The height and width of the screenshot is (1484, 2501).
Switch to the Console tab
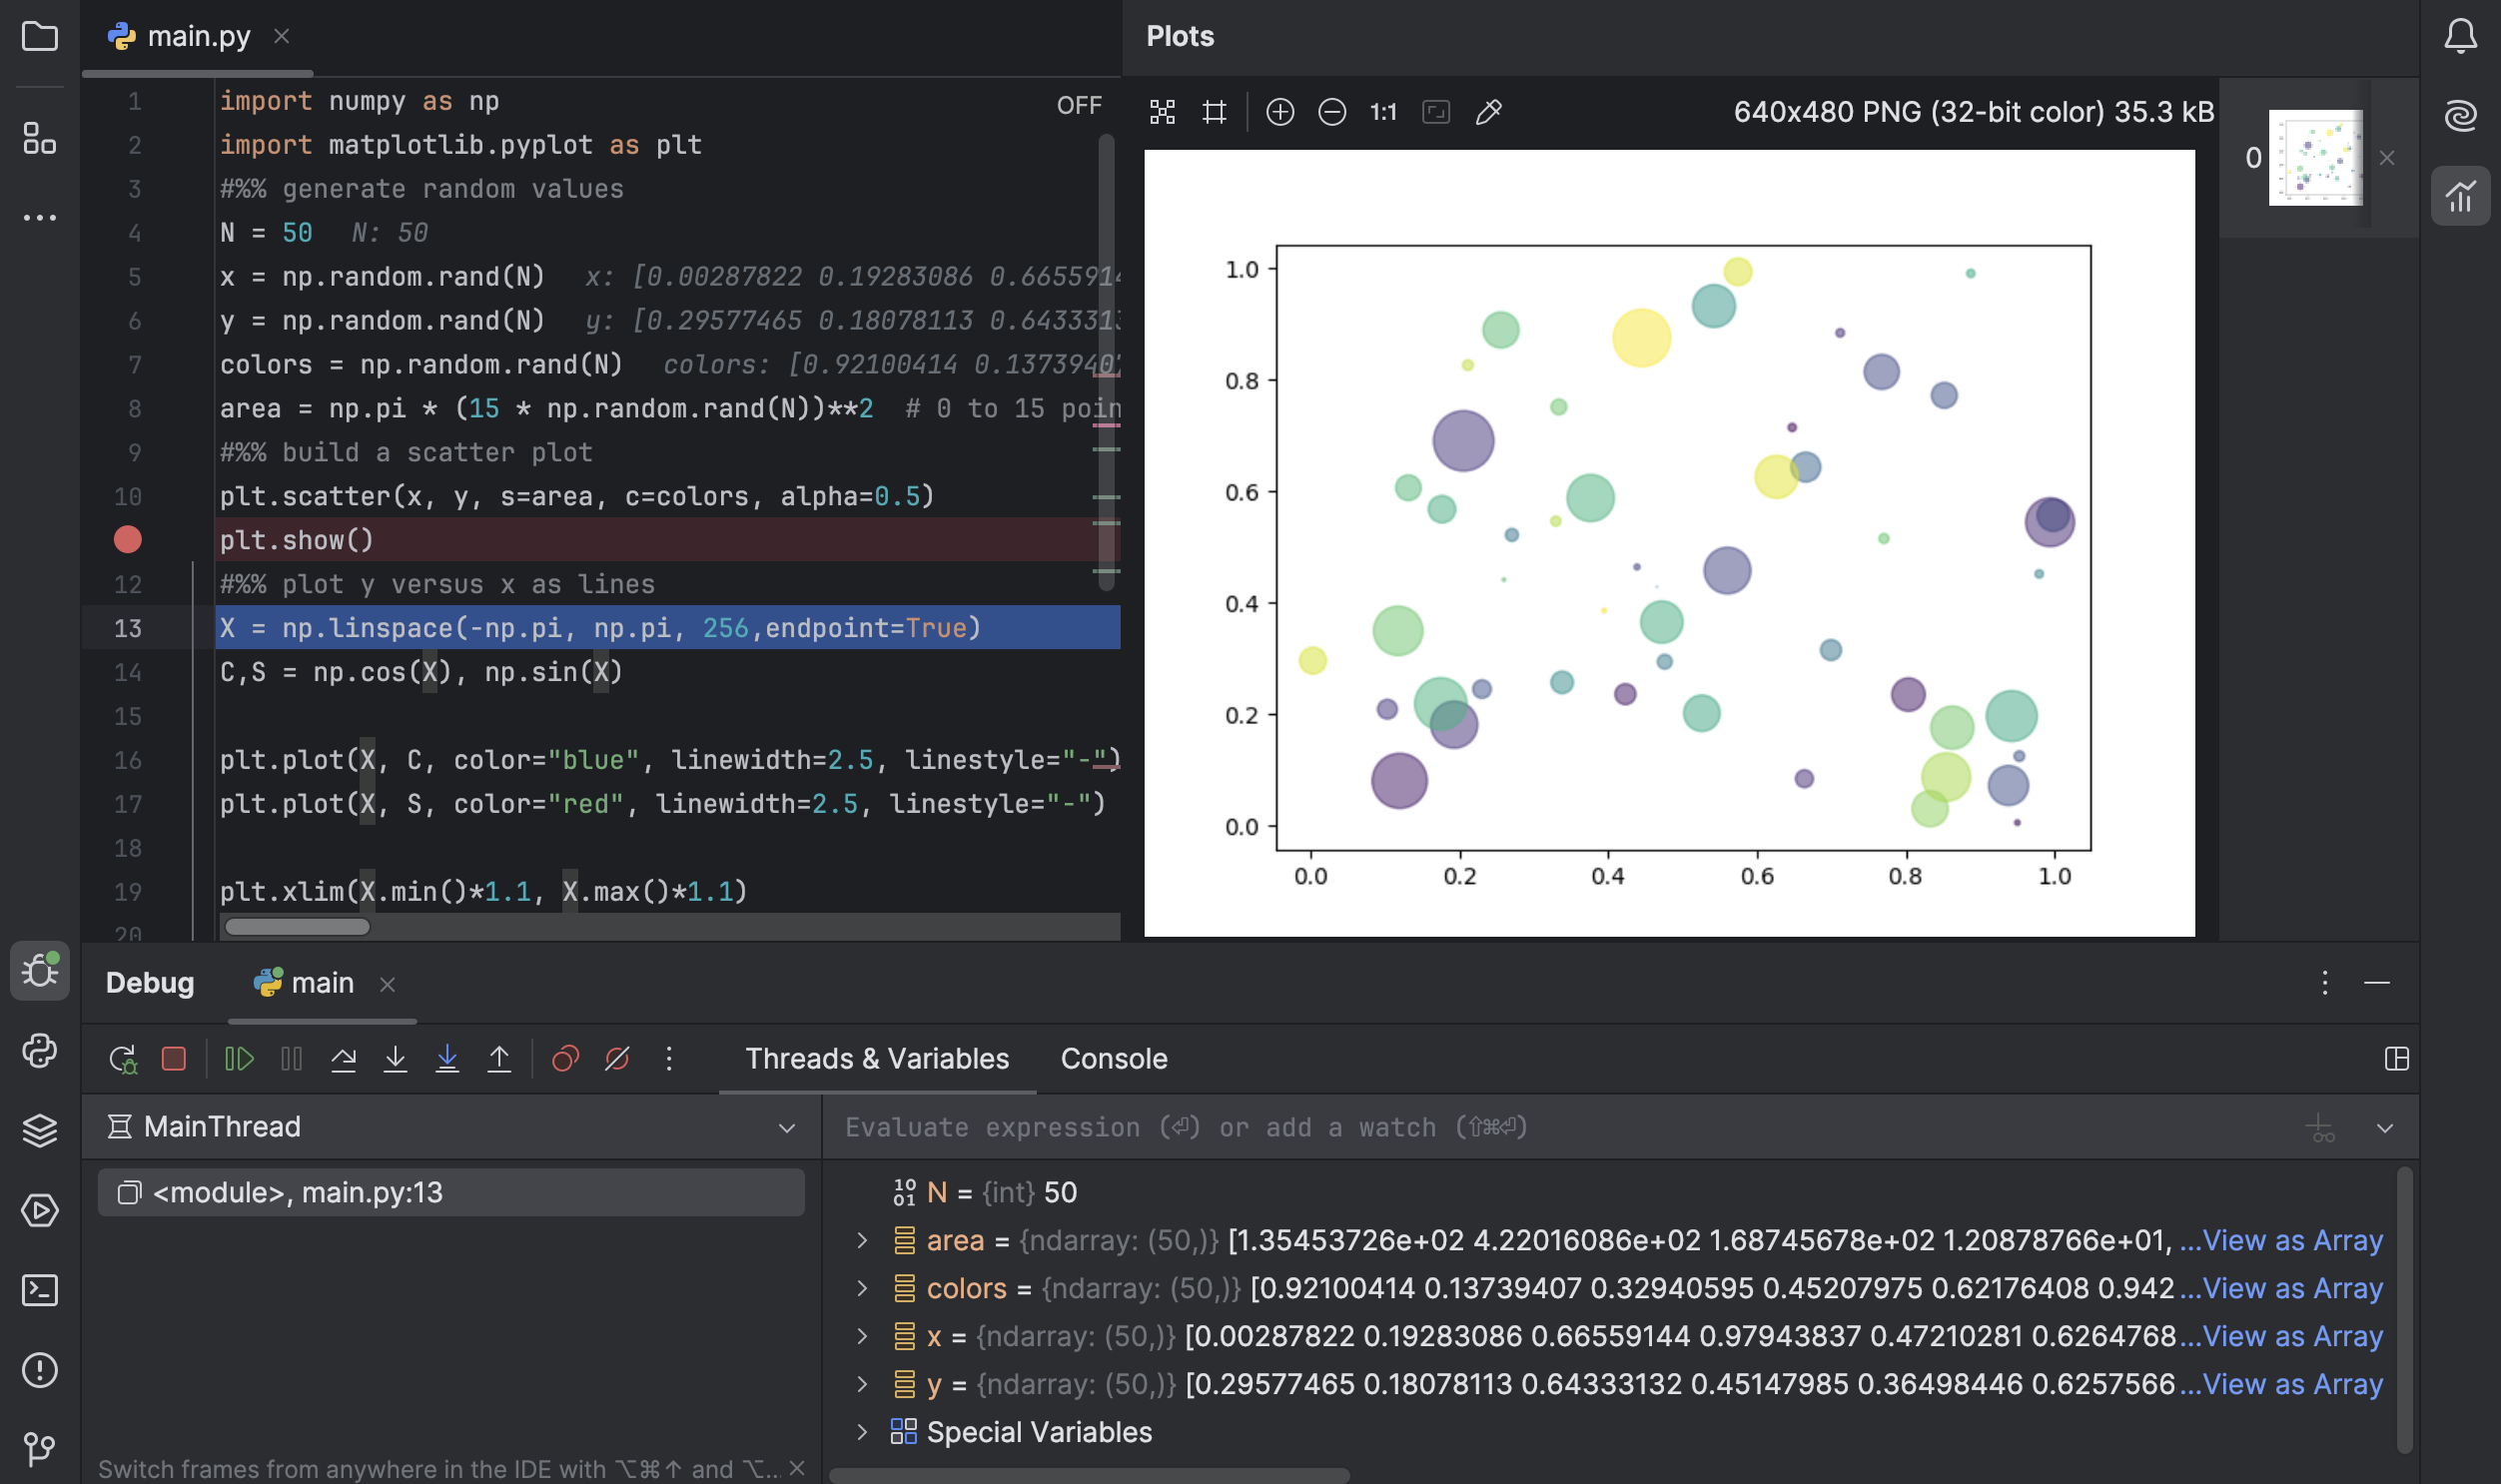click(1113, 1059)
